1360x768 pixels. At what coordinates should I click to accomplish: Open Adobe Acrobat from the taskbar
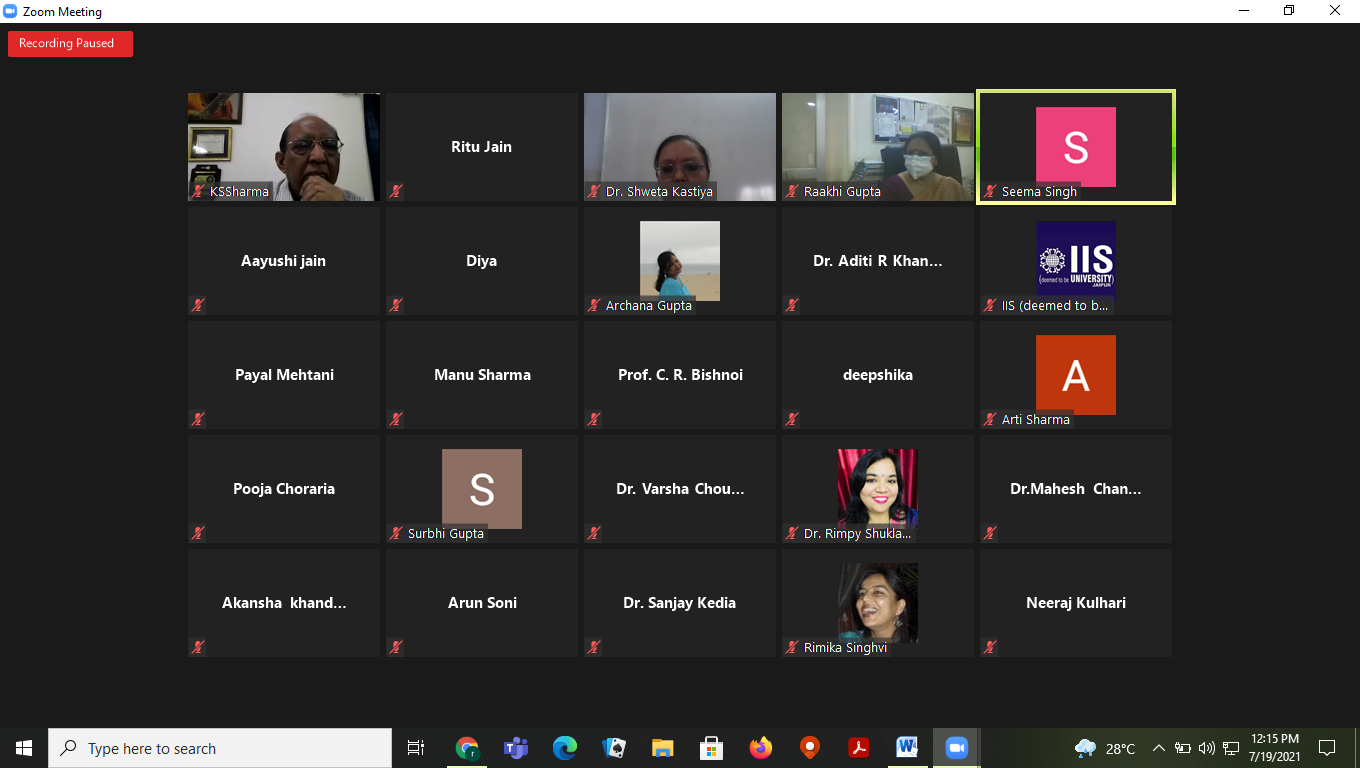[858, 748]
